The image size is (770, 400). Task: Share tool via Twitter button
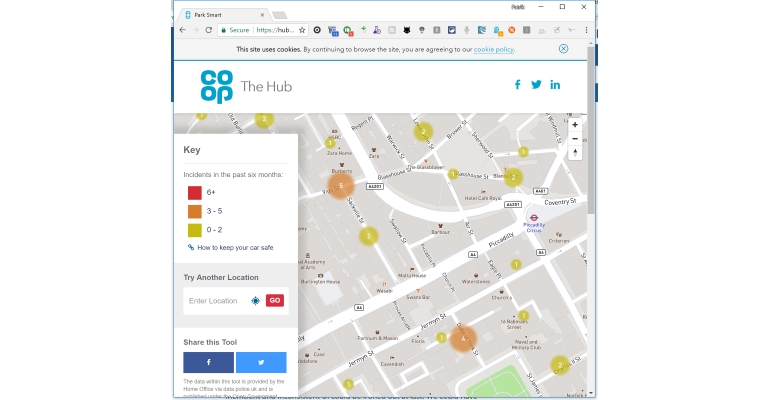point(261,362)
